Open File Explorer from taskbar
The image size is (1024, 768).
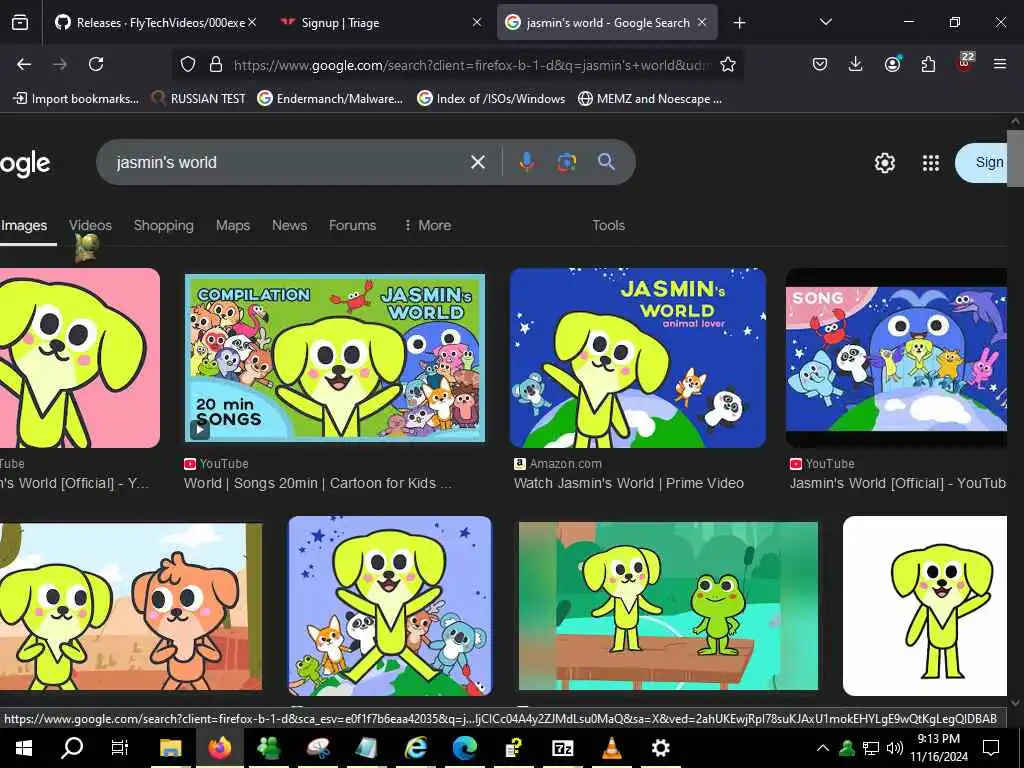(x=170, y=747)
